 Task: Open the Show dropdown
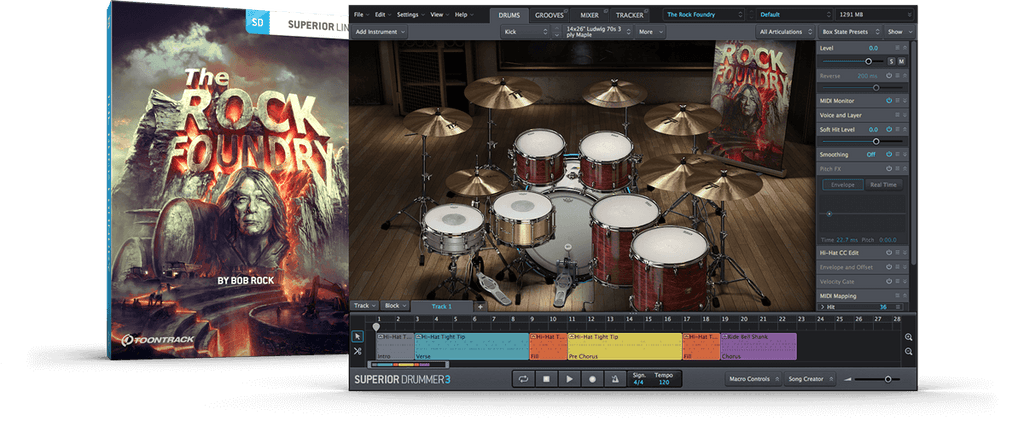coord(899,31)
